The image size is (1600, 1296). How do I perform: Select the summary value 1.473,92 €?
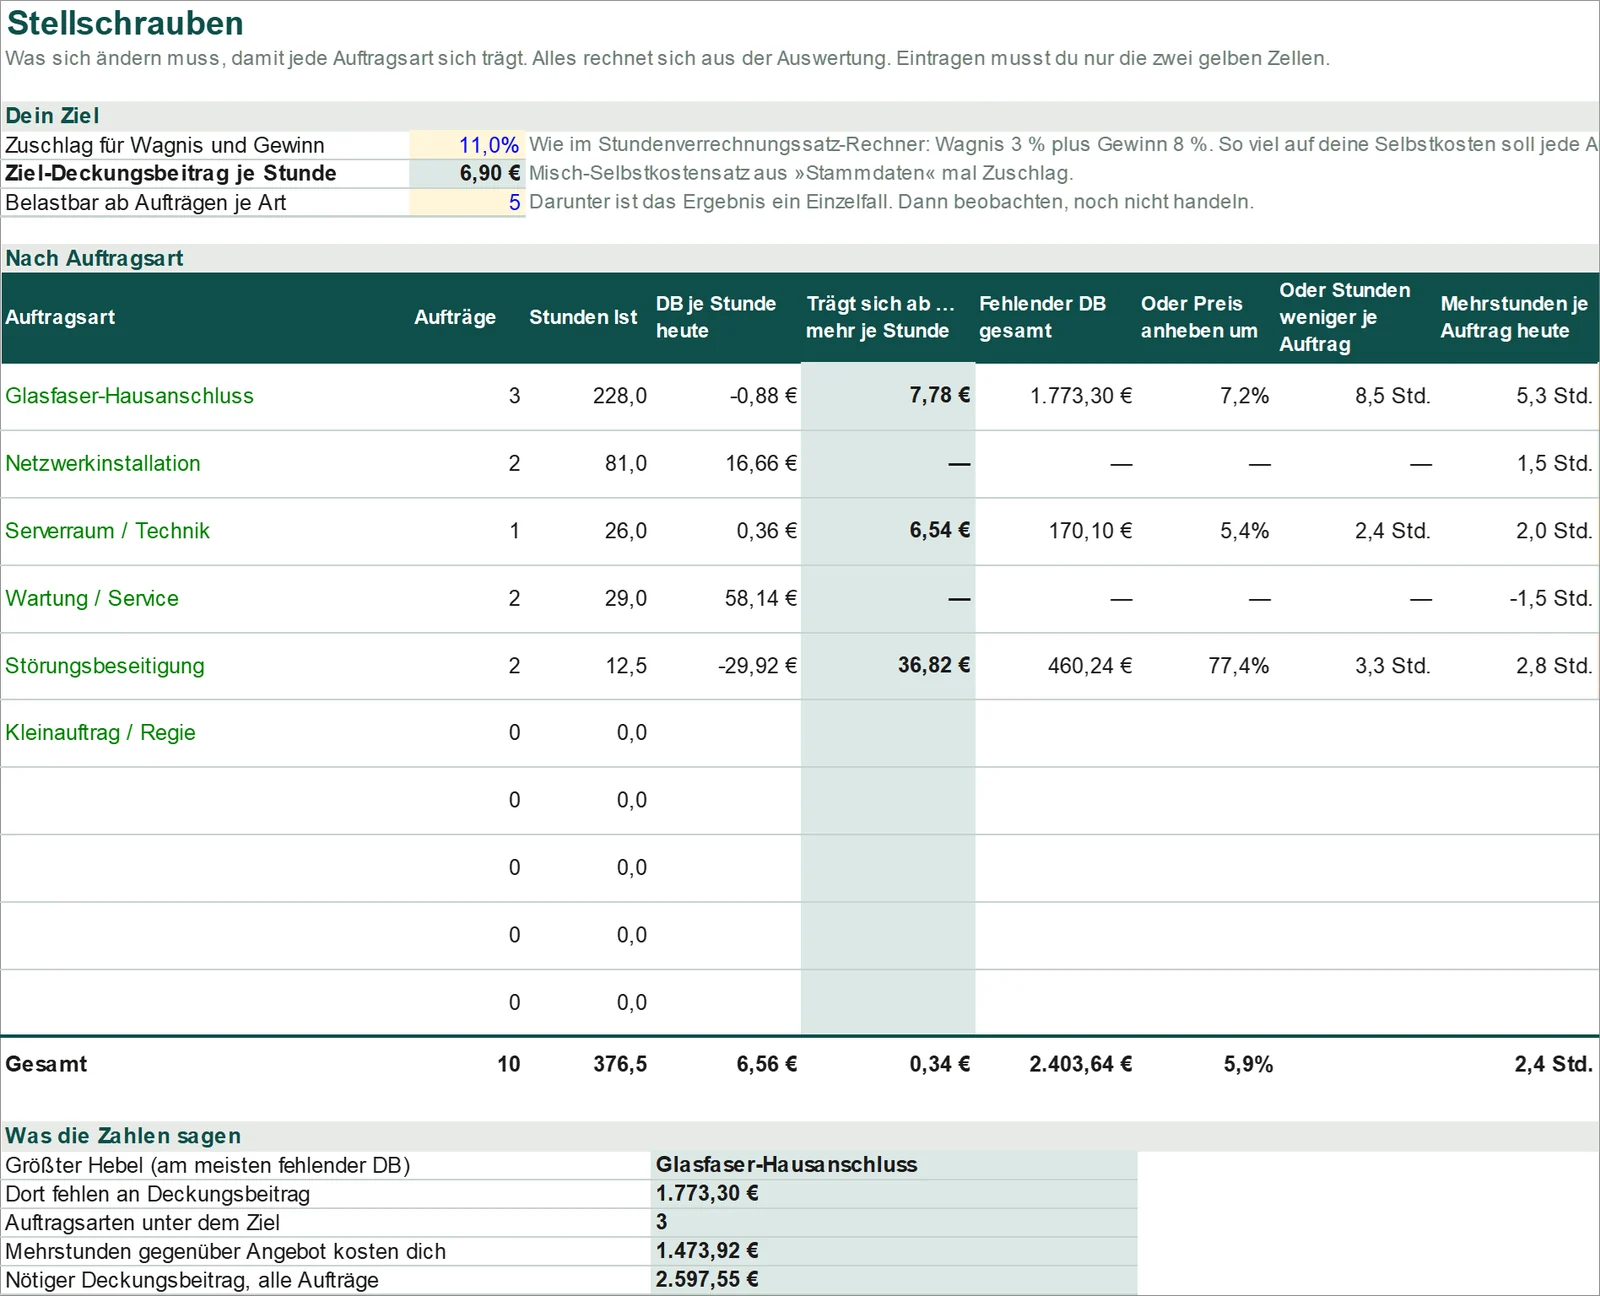[894, 1251]
